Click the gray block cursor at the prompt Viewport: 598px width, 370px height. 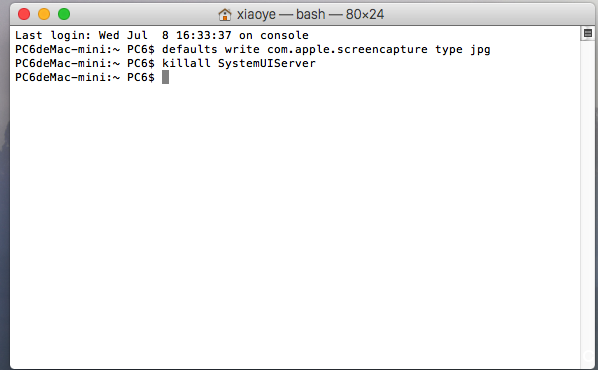[165, 77]
